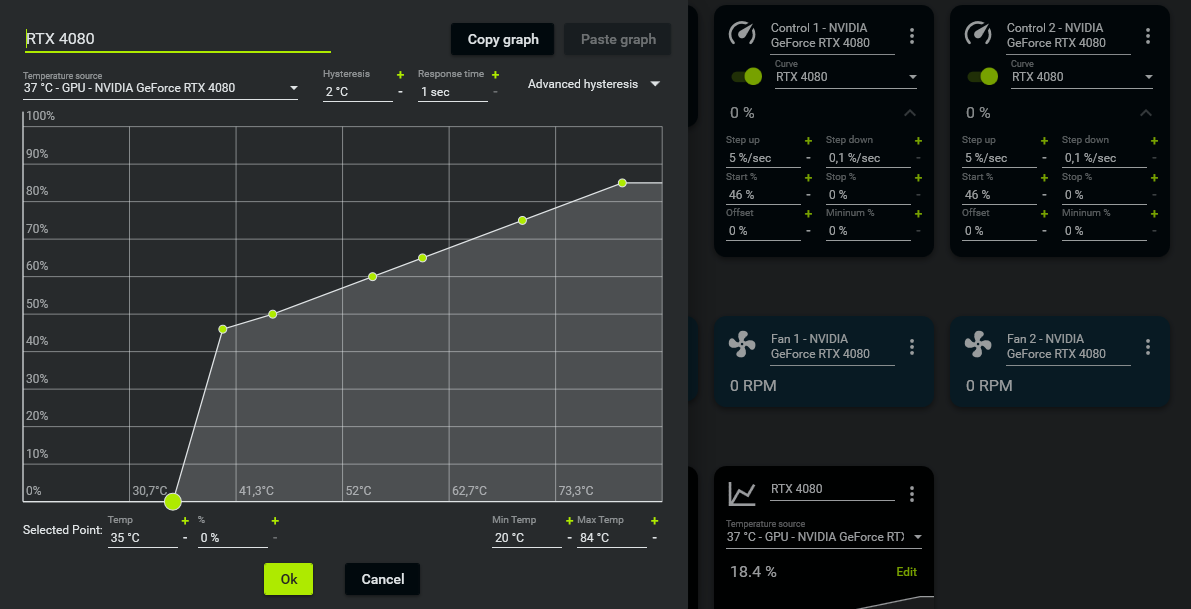
Task: Click the selected point Temp 35 °C field
Action: pos(143,538)
